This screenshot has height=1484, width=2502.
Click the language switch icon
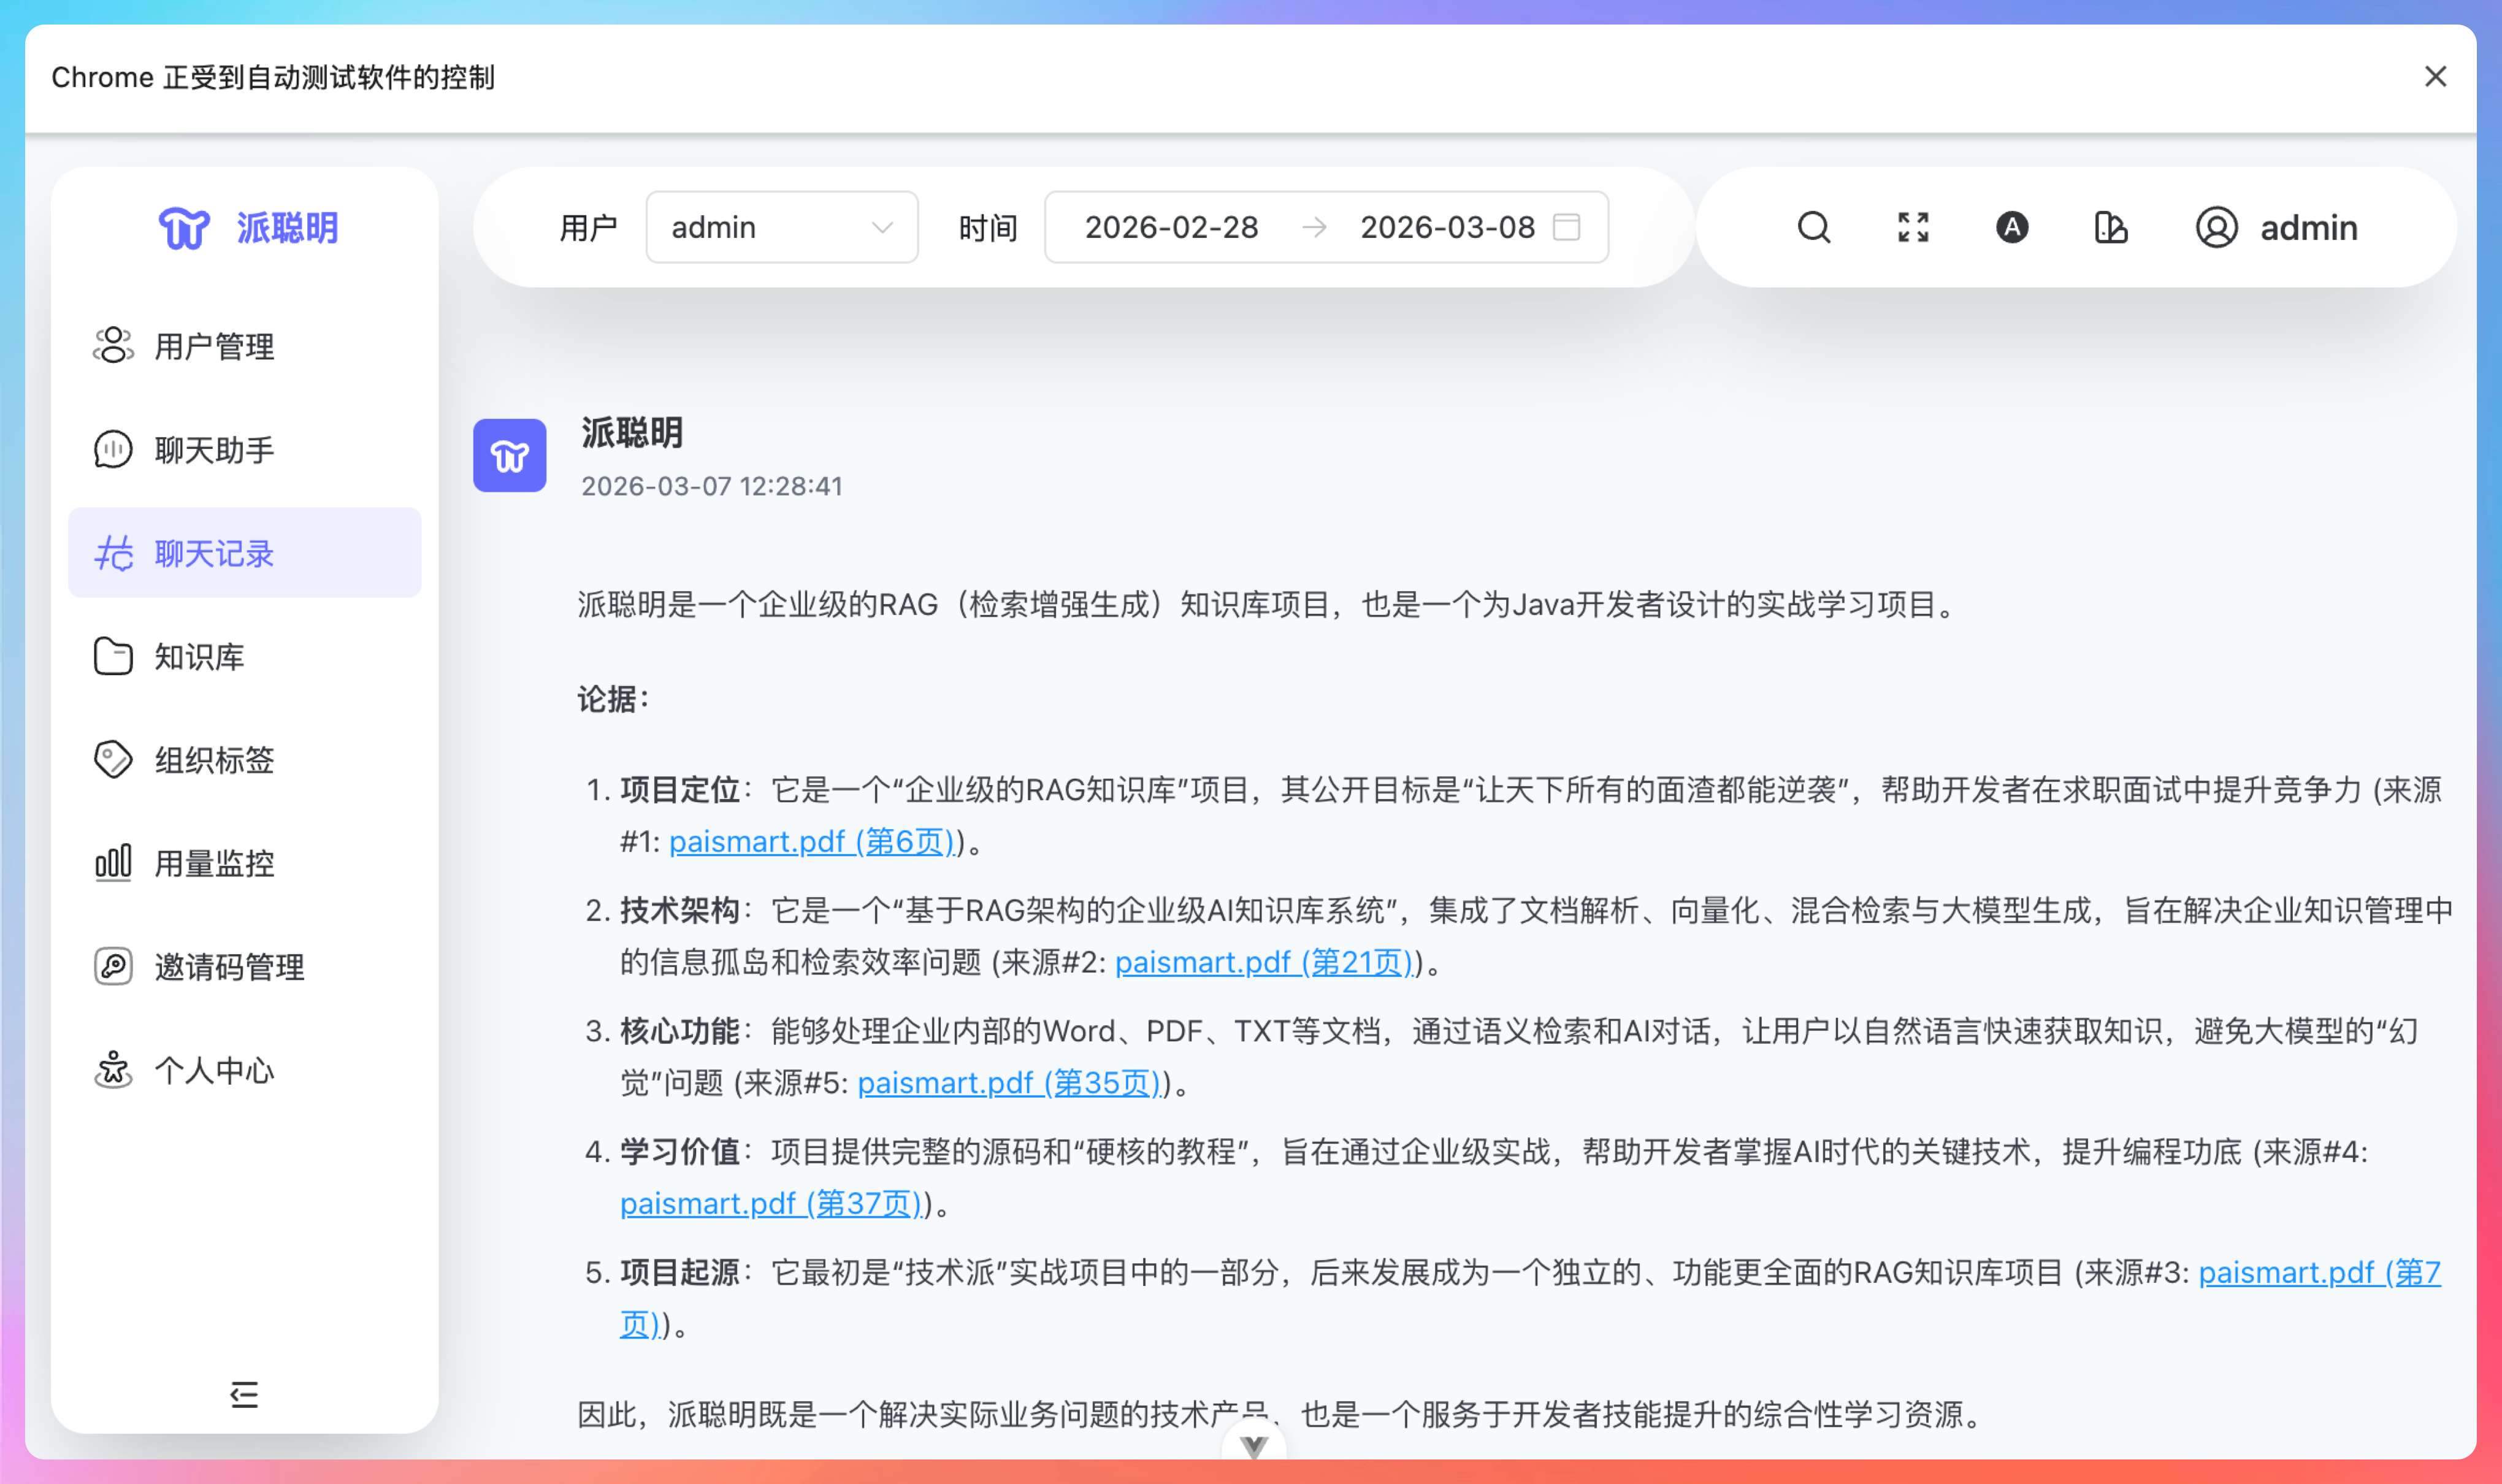tap(2011, 228)
